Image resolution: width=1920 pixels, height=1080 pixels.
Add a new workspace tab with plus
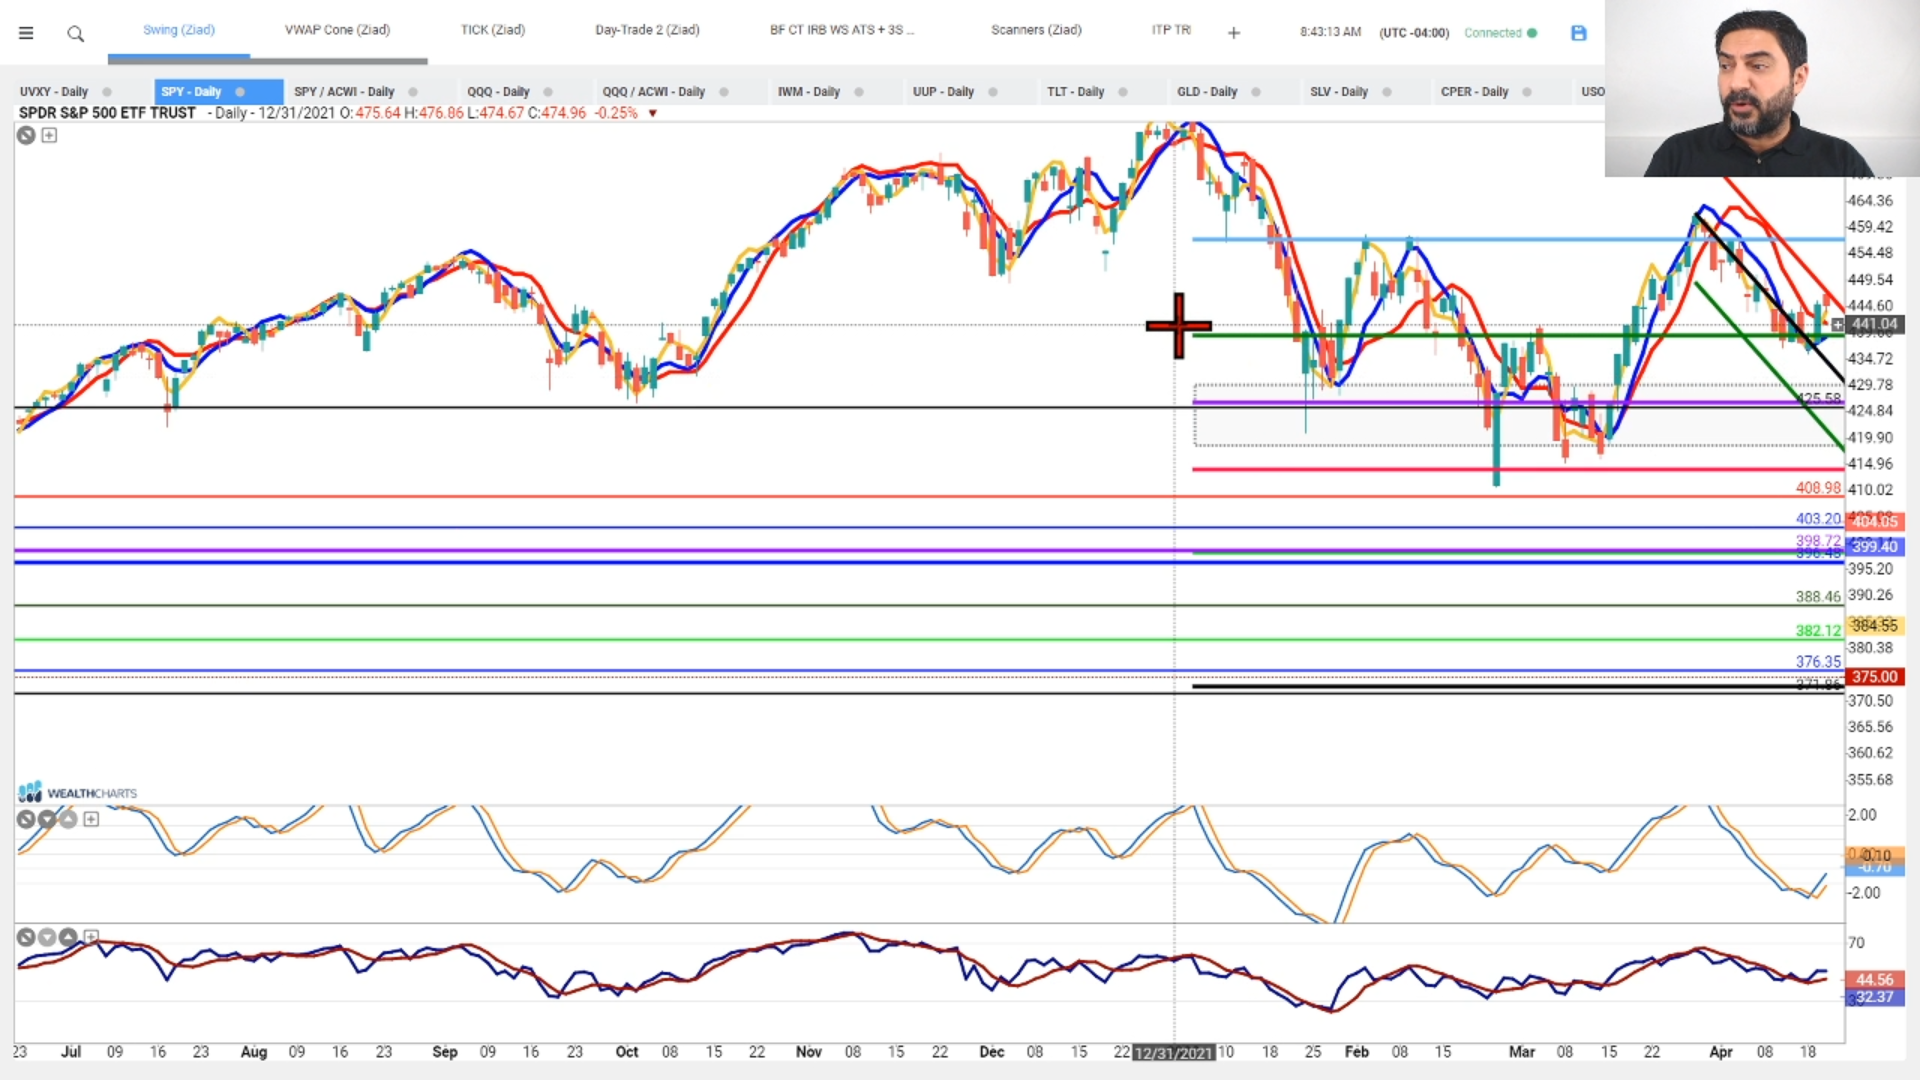1234,33
